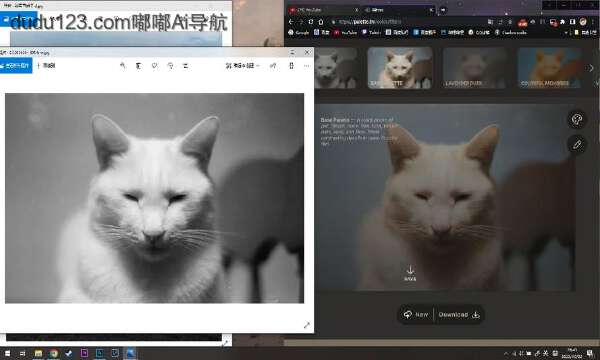600x360 pixels.
Task: Expand the hidden bookmarks overflow chevron
Action: click(566, 33)
